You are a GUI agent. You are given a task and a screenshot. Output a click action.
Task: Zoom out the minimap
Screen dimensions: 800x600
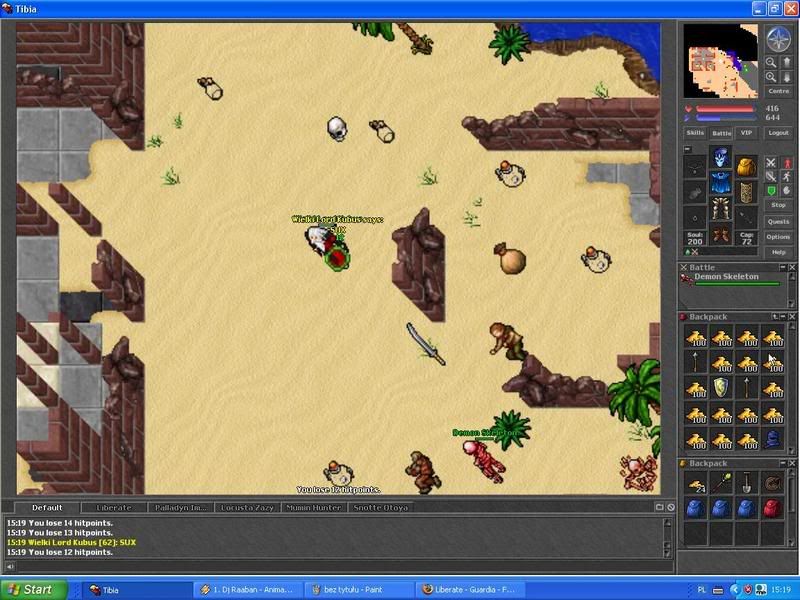pos(771,62)
